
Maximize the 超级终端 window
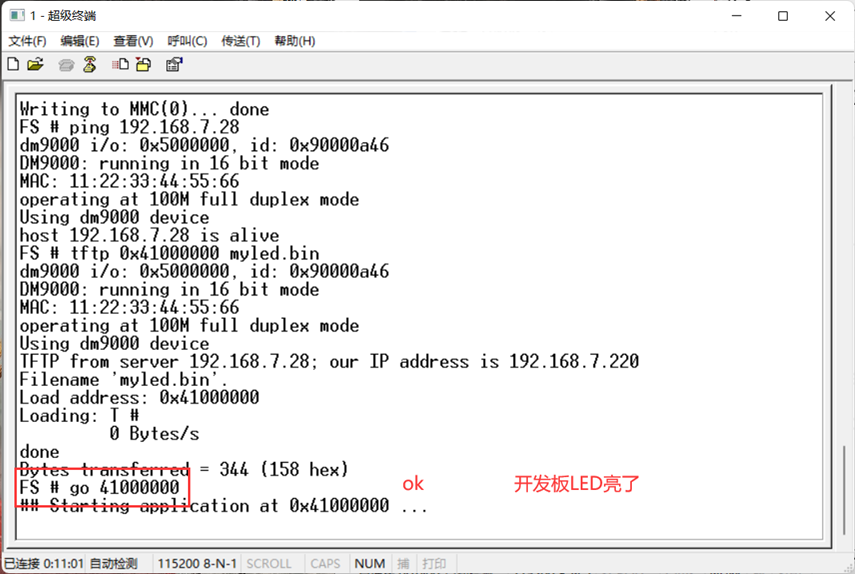click(783, 16)
